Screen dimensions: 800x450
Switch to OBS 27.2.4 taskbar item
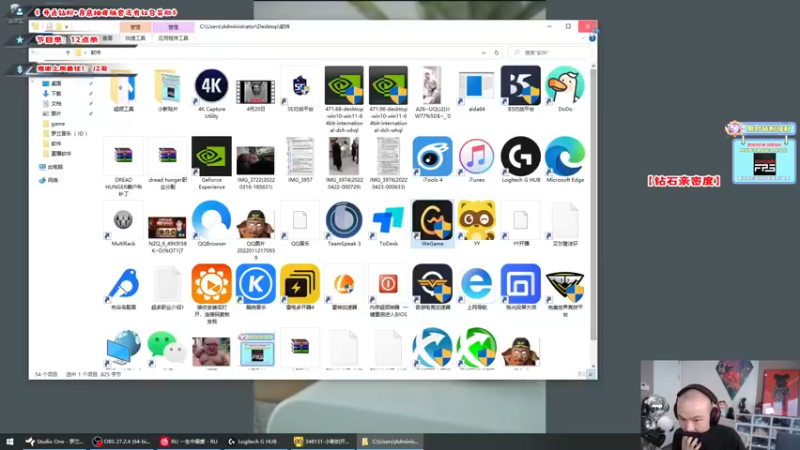click(121, 441)
